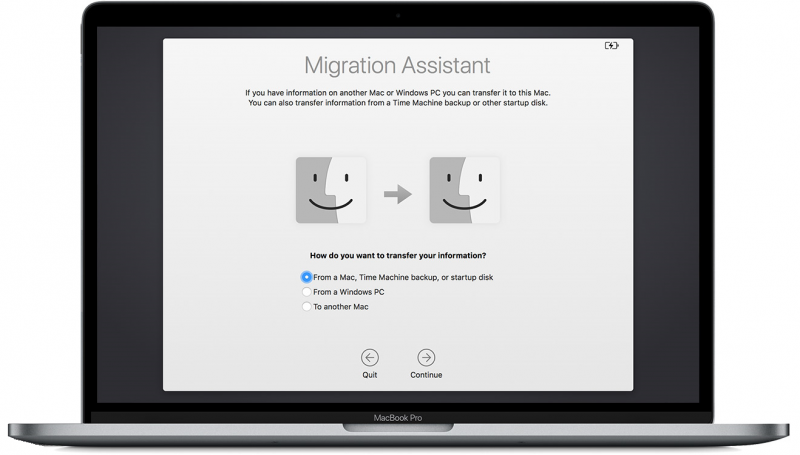This screenshot has width=800, height=455.
Task: Choose the 'From a Windows PC' radio button
Action: (x=306, y=292)
